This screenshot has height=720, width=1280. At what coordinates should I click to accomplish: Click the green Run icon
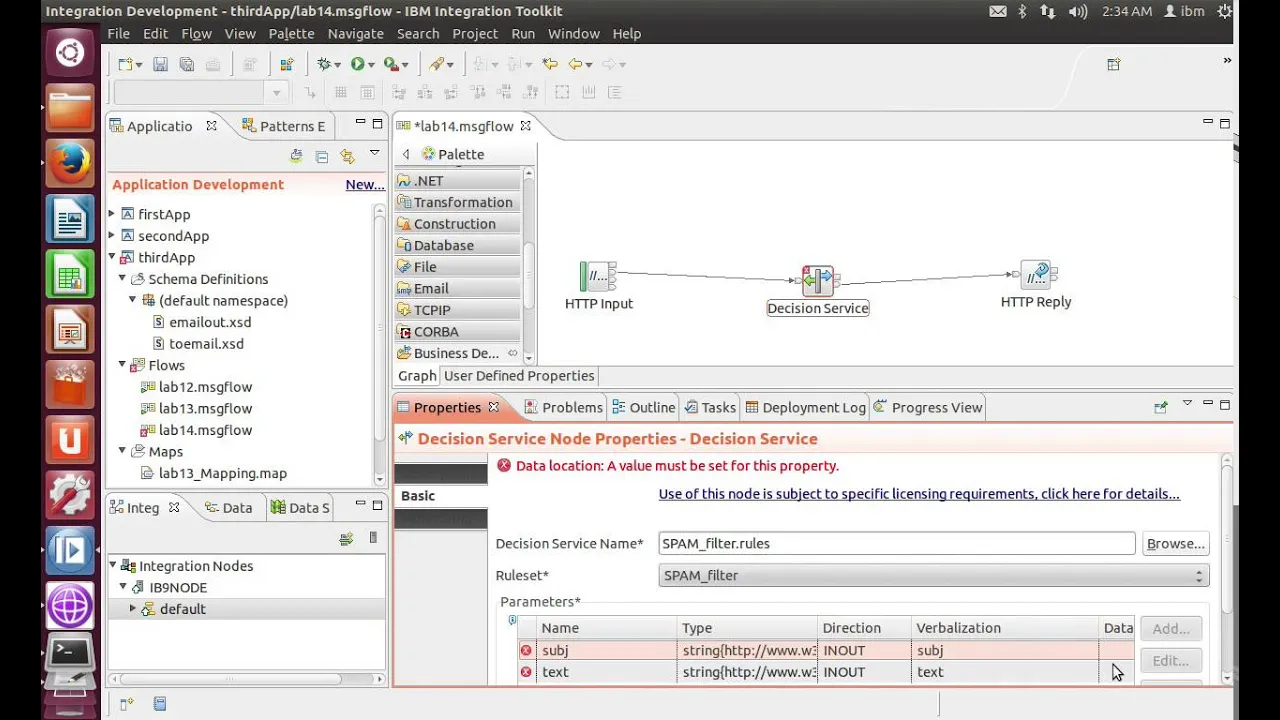[357, 64]
